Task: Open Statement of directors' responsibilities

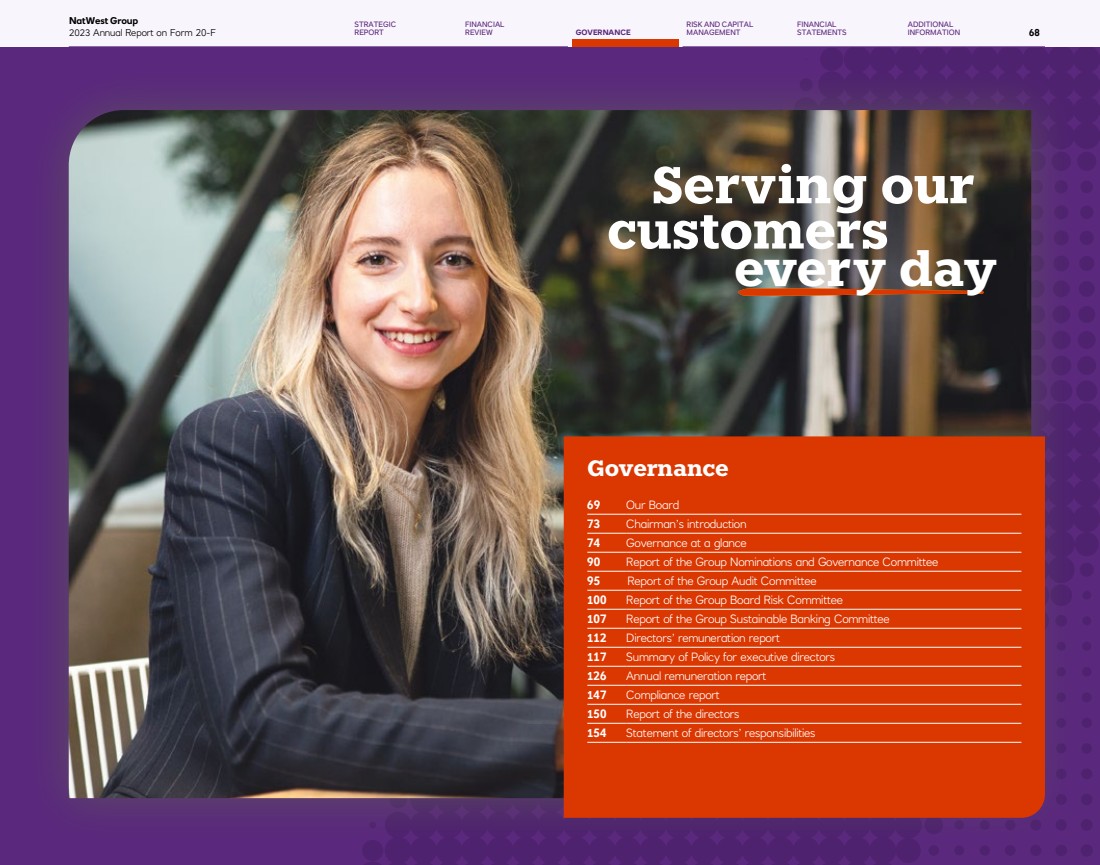Action: [x=804, y=732]
